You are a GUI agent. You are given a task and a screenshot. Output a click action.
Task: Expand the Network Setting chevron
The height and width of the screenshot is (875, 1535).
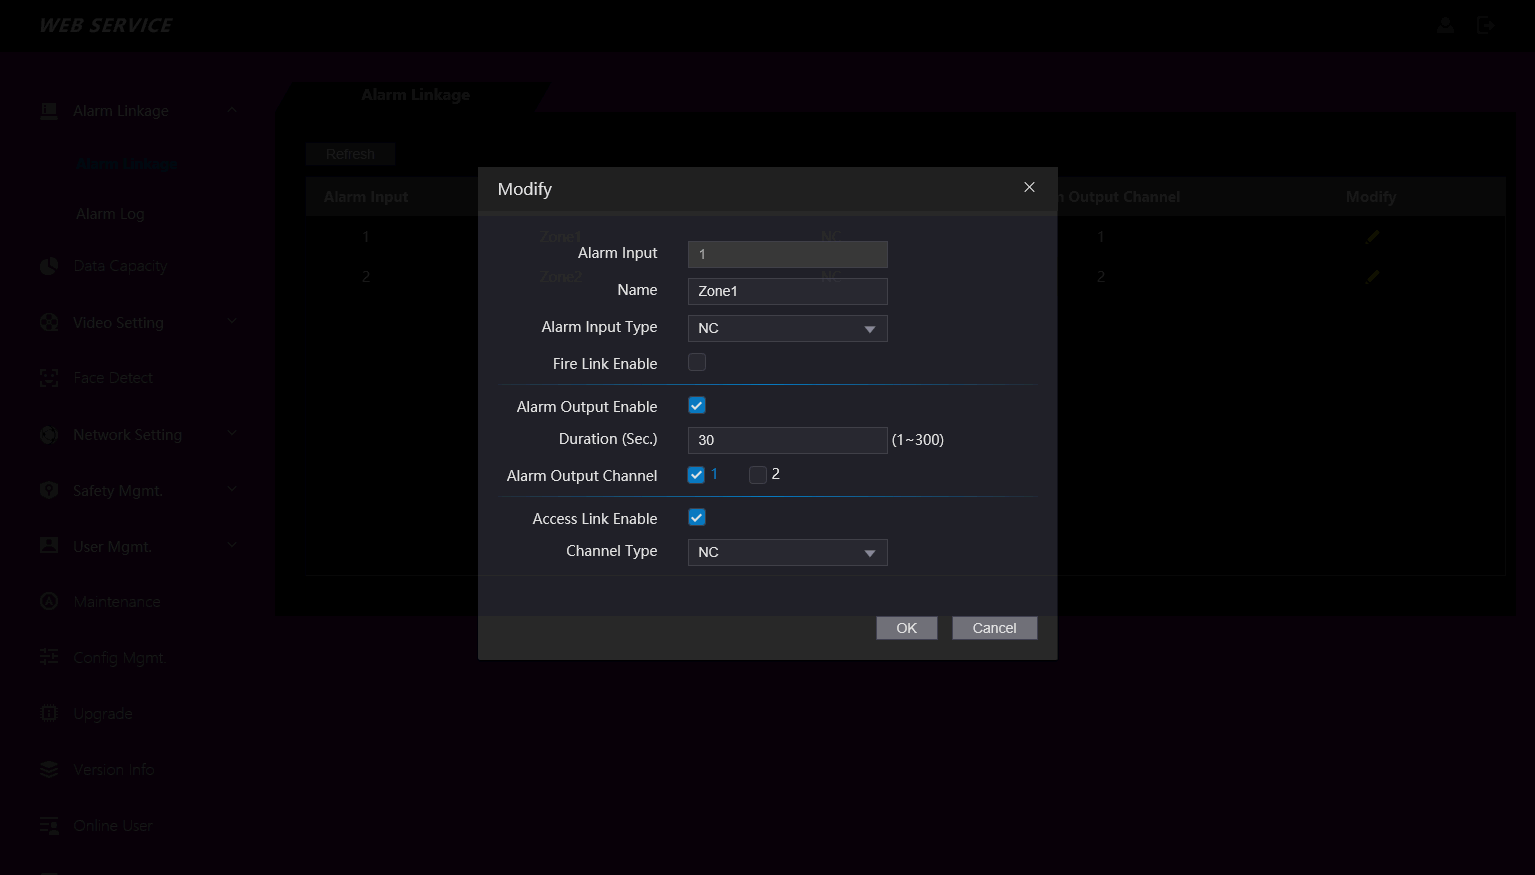click(x=232, y=433)
